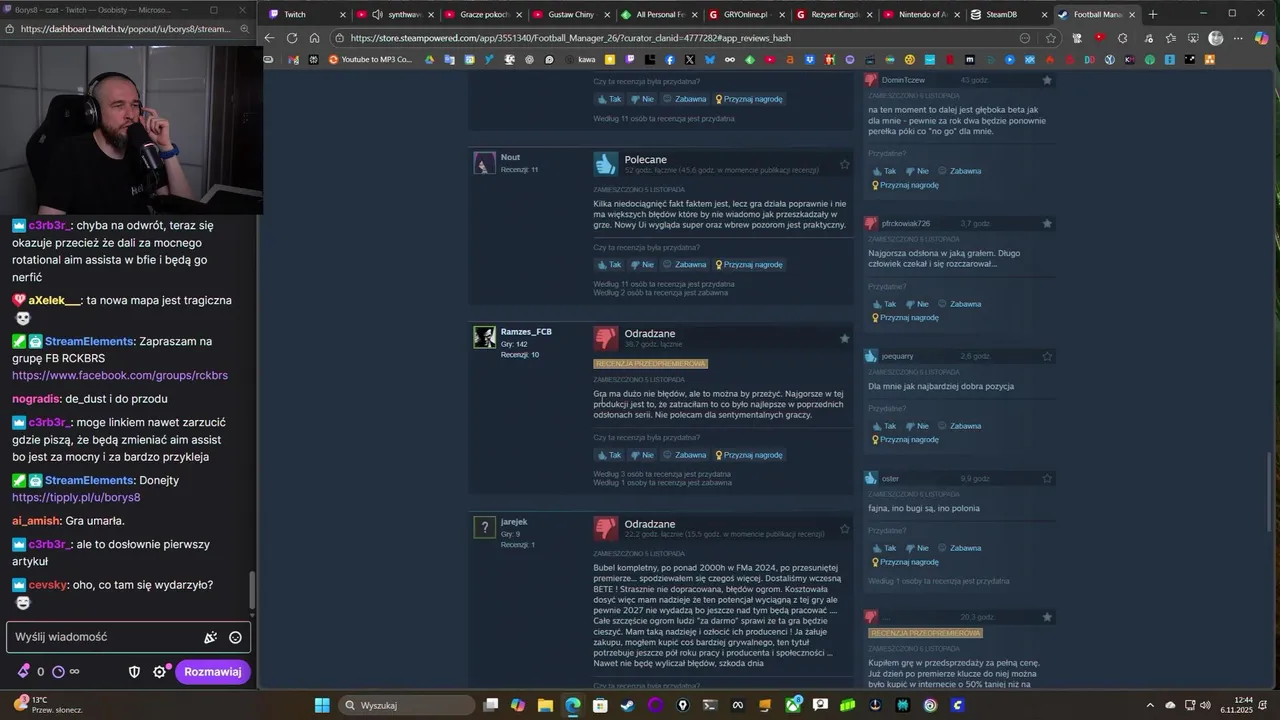Click the Rozmawiaj chat button
This screenshot has height=720, width=1280.
tap(213, 672)
